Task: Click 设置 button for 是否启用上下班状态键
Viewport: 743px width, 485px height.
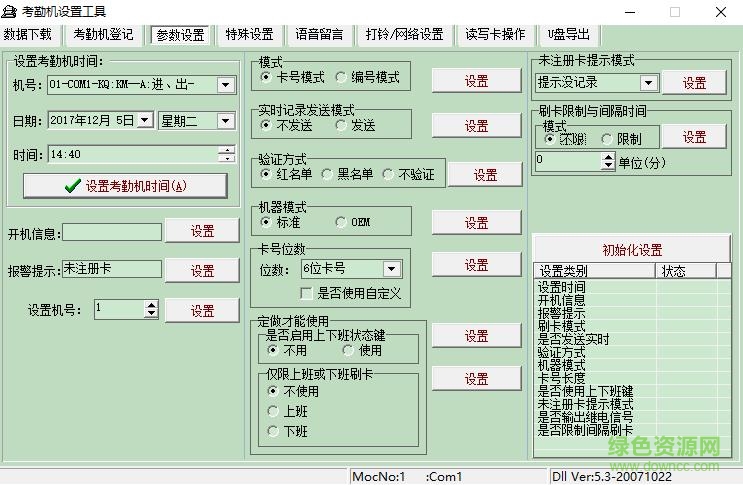Action: (x=476, y=336)
